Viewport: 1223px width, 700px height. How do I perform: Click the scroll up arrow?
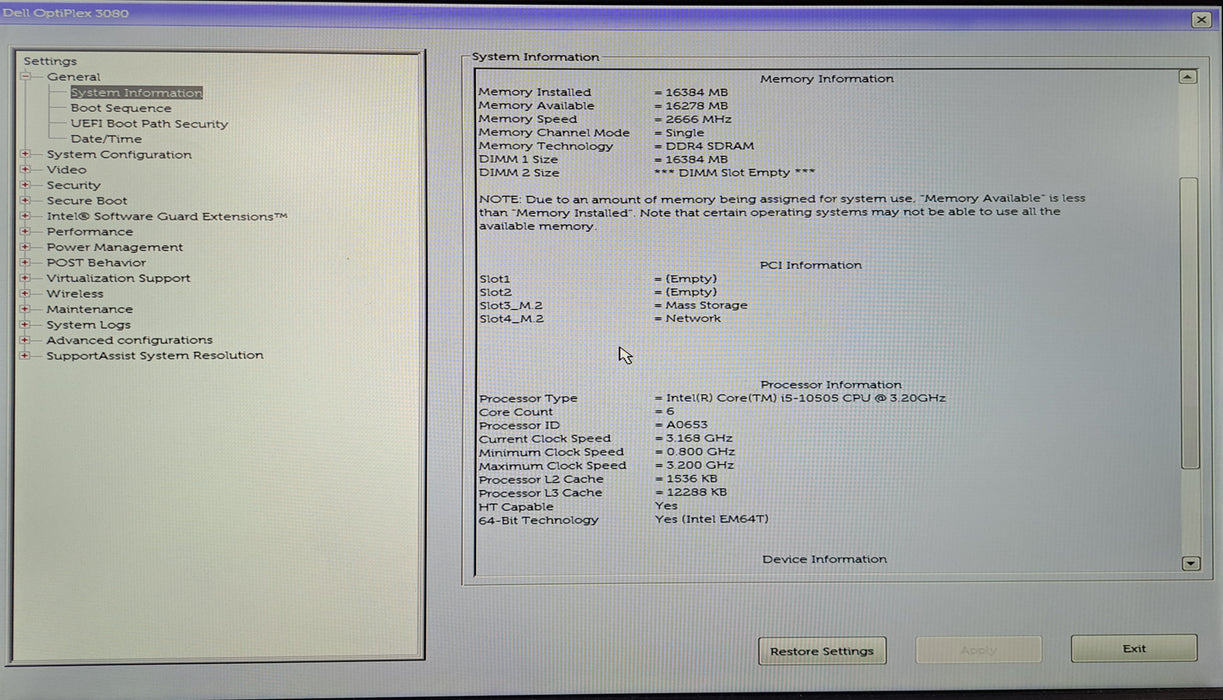pos(1187,77)
